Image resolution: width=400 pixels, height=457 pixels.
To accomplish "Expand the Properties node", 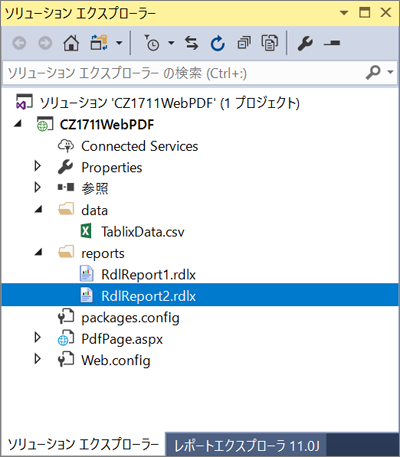I will 38,166.
